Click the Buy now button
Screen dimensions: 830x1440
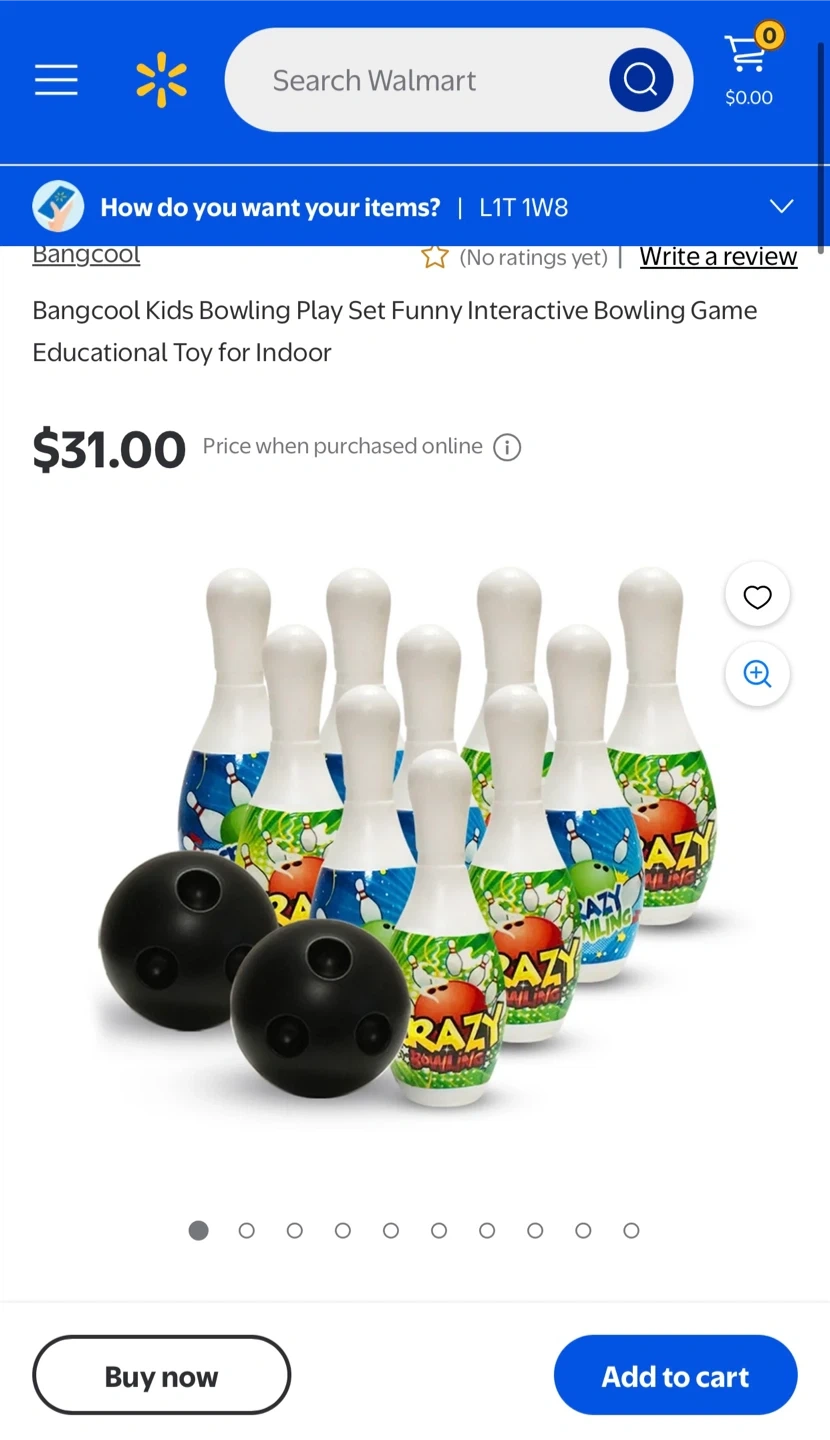161,1375
